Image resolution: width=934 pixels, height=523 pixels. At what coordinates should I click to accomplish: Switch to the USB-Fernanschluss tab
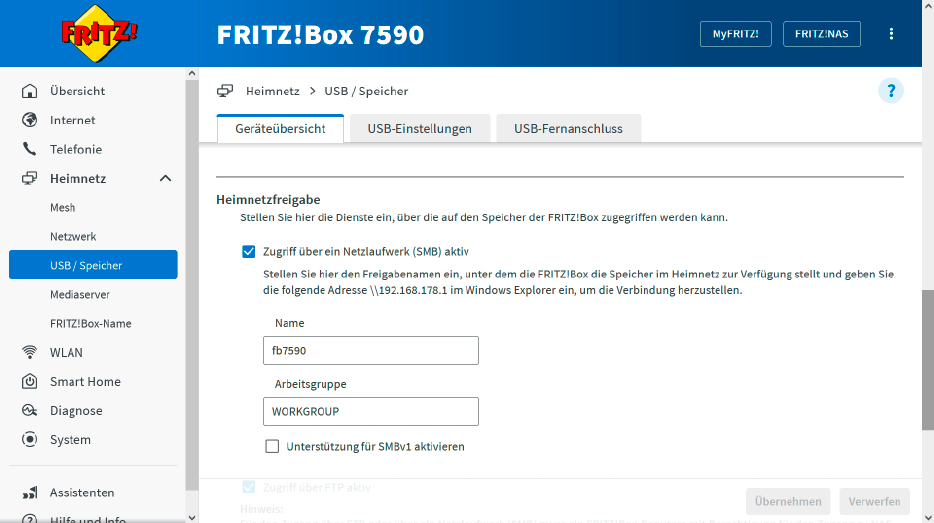click(x=568, y=129)
